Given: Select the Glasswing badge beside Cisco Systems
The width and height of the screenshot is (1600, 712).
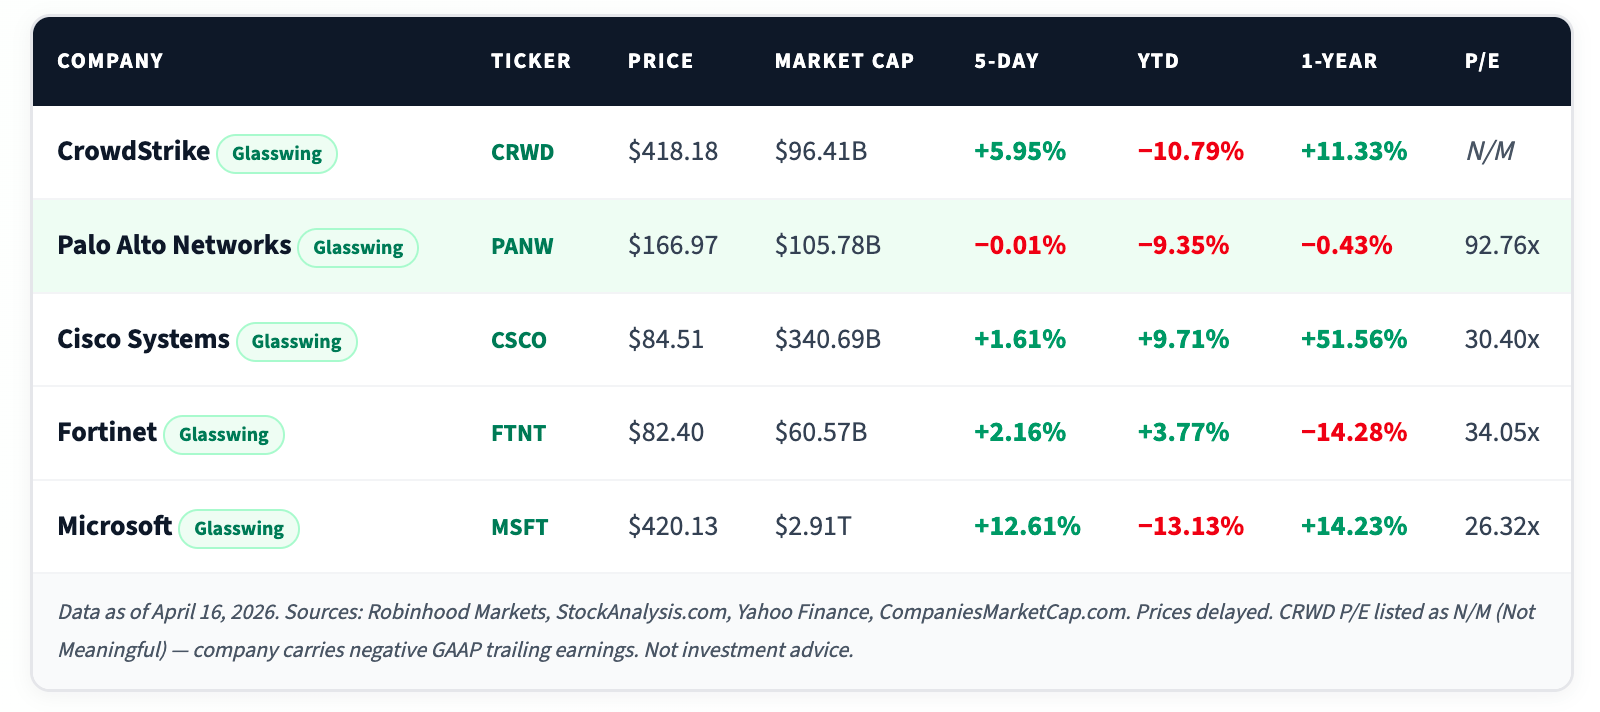Looking at the screenshot, I should point(296,342).
